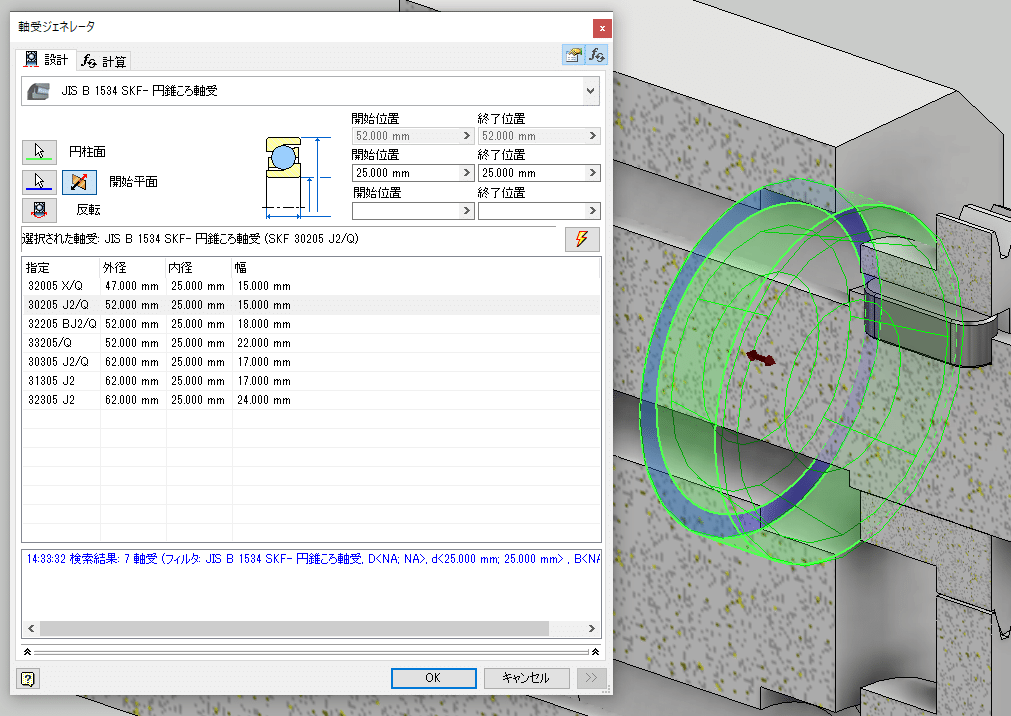Screen dimensions: 1011x716
Task: Click the bearing diagram preview image
Action: tap(297, 177)
